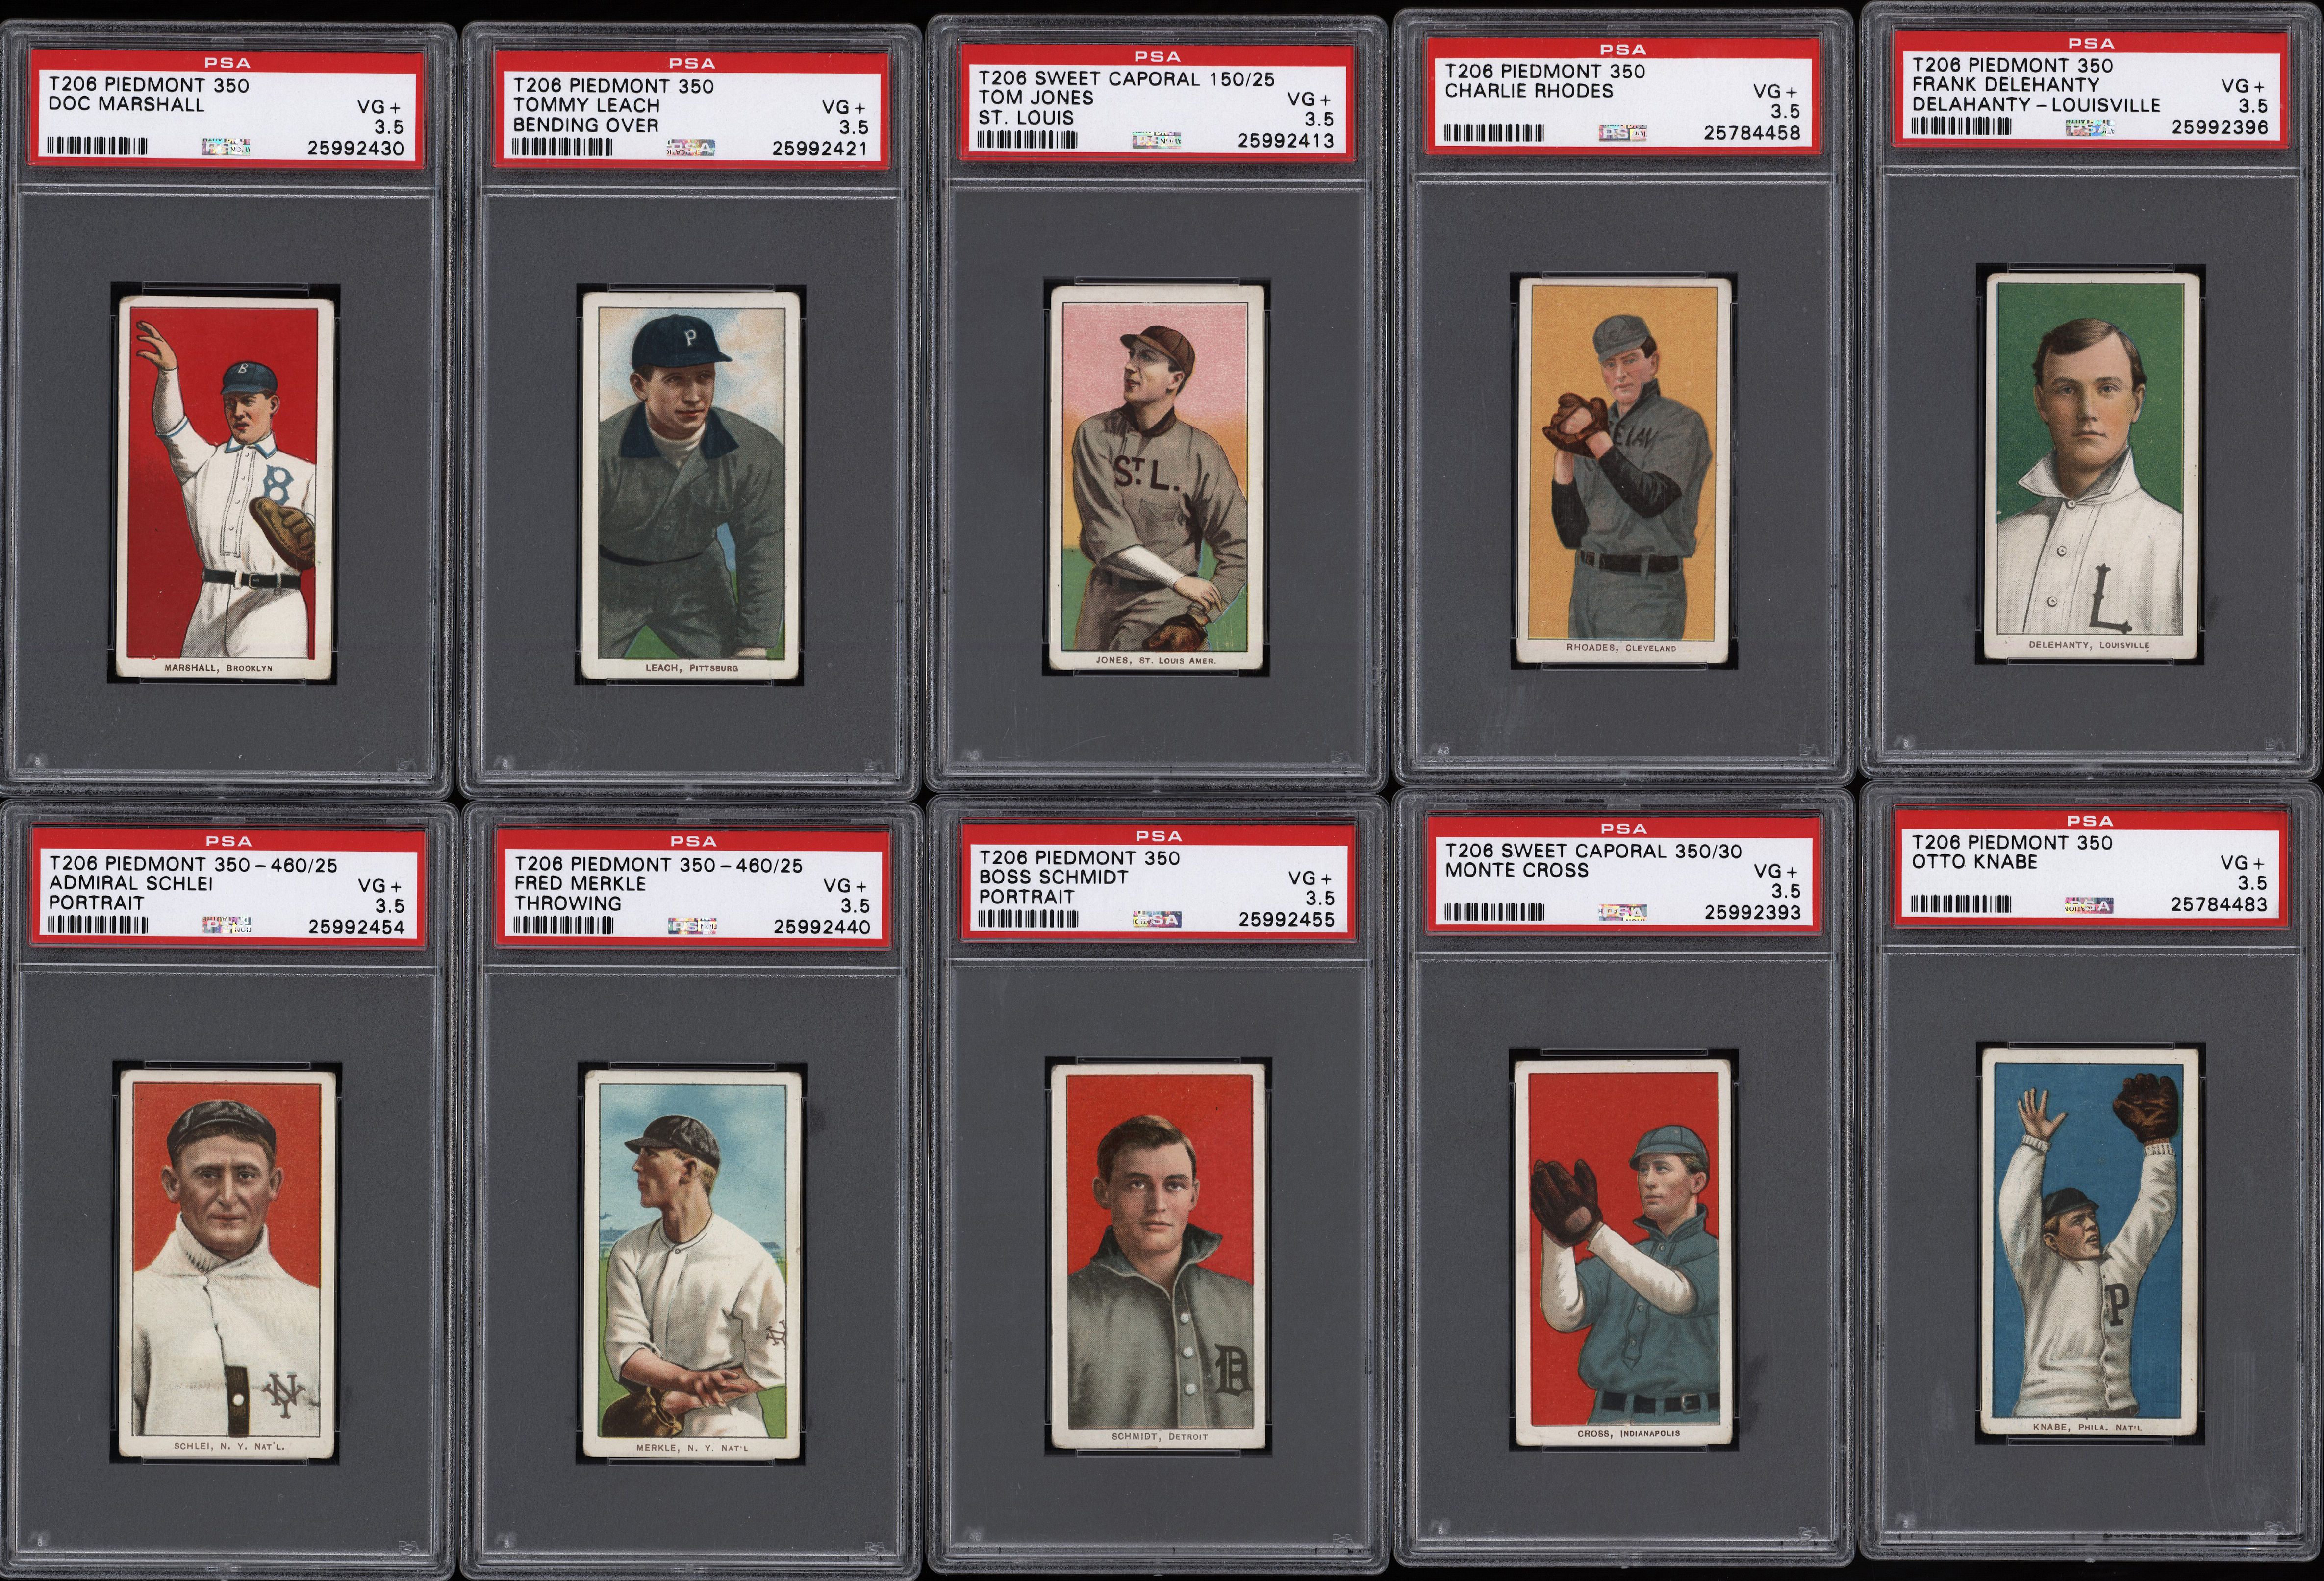This screenshot has height=1581, width=2324.
Task: Click 'CROSS, INDIANAPOLIS' caption on card
Action: click(1628, 1433)
